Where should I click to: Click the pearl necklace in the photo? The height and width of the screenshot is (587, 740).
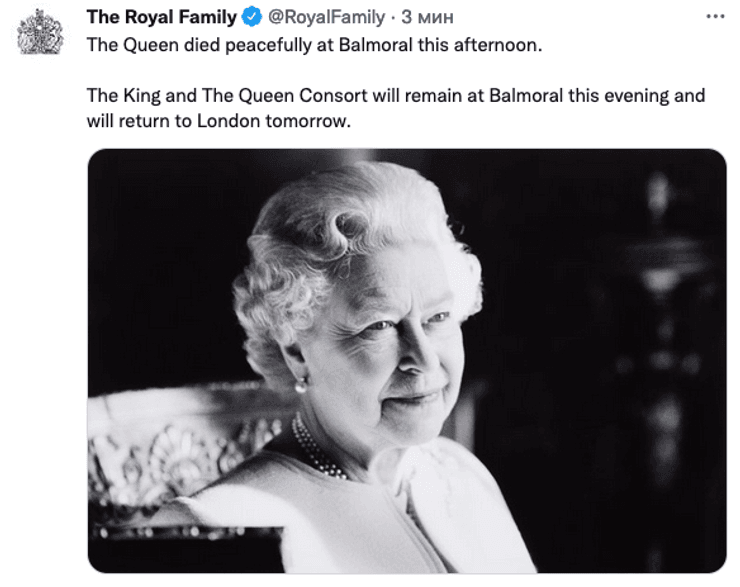click(316, 446)
